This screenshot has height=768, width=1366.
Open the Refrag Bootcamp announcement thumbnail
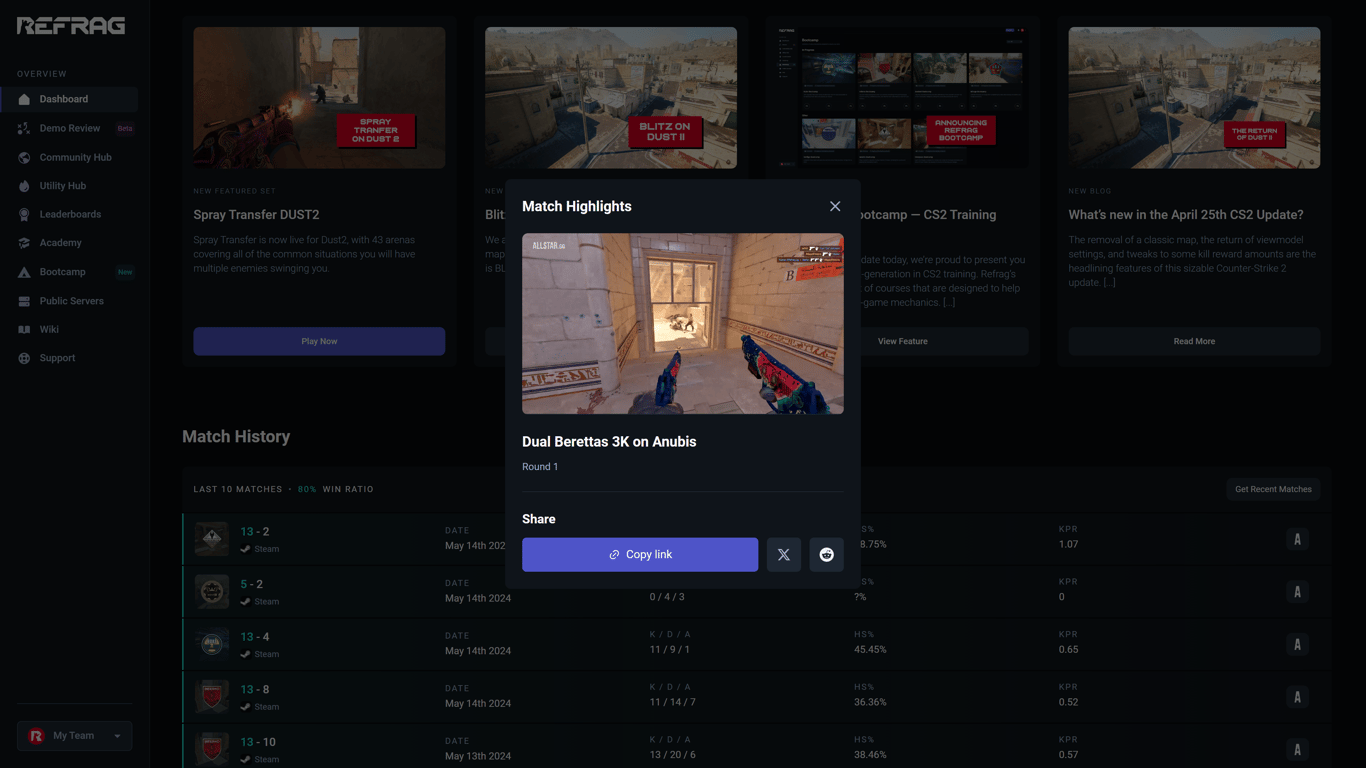pyautogui.click(x=903, y=98)
